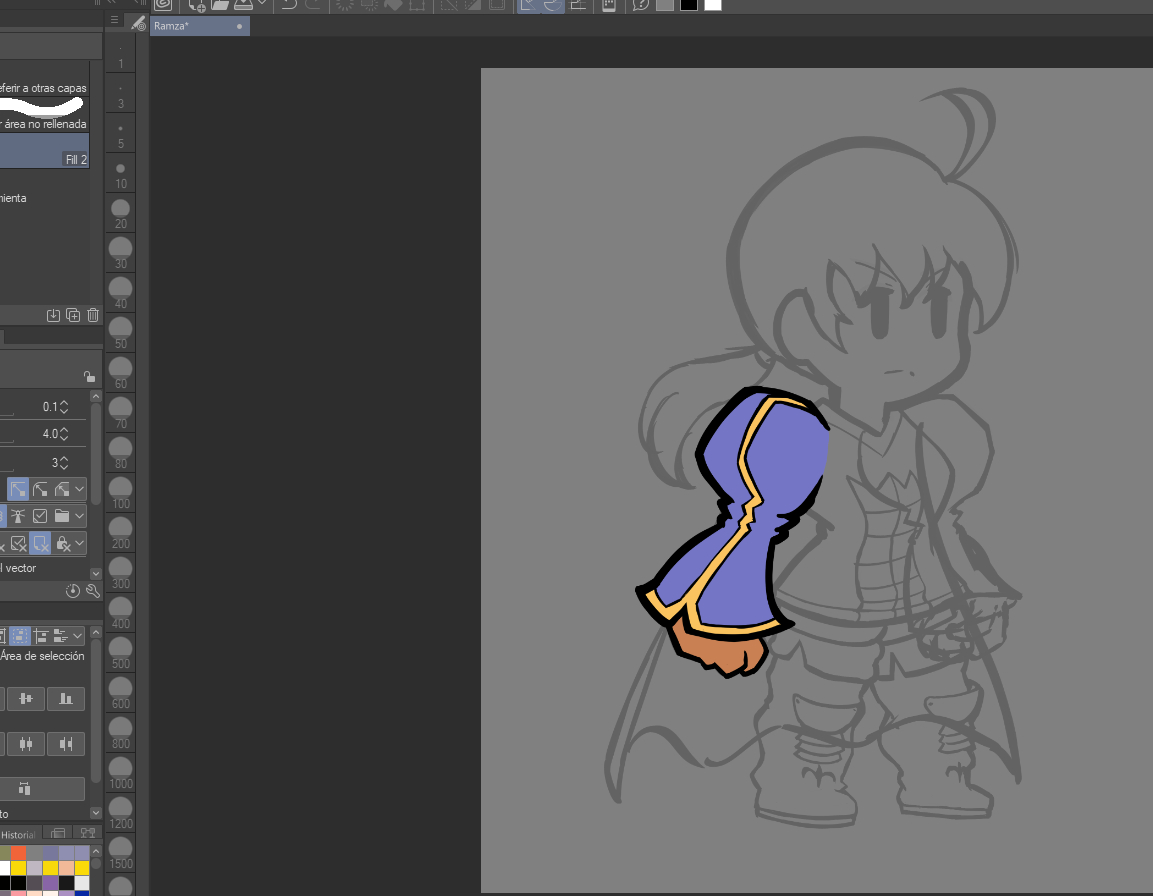Select the Fill 2 sub tool

(x=45, y=151)
